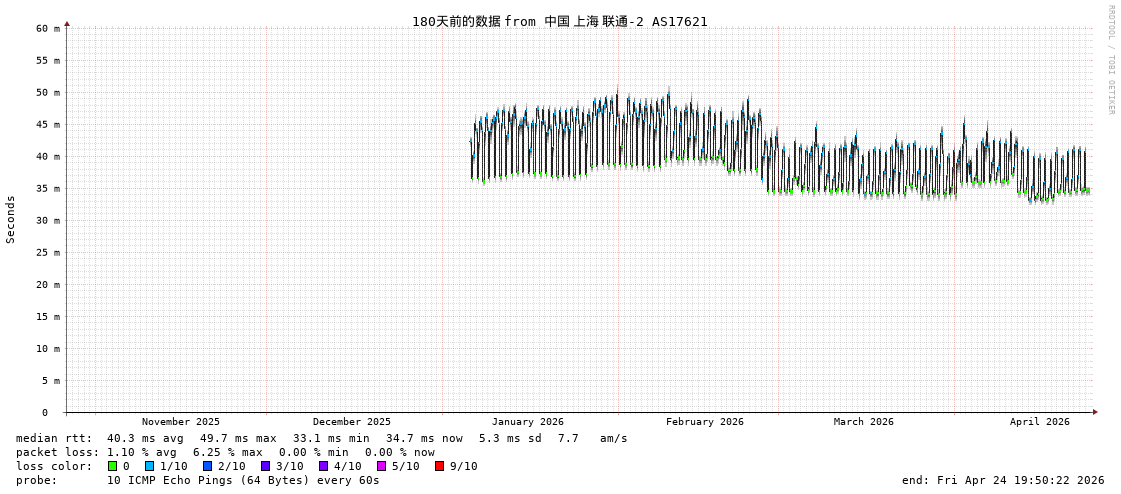The image size is (1121, 494).
Task: Click the RRDTOOL / TOBI OETIKER watermark
Action: coord(1110,60)
